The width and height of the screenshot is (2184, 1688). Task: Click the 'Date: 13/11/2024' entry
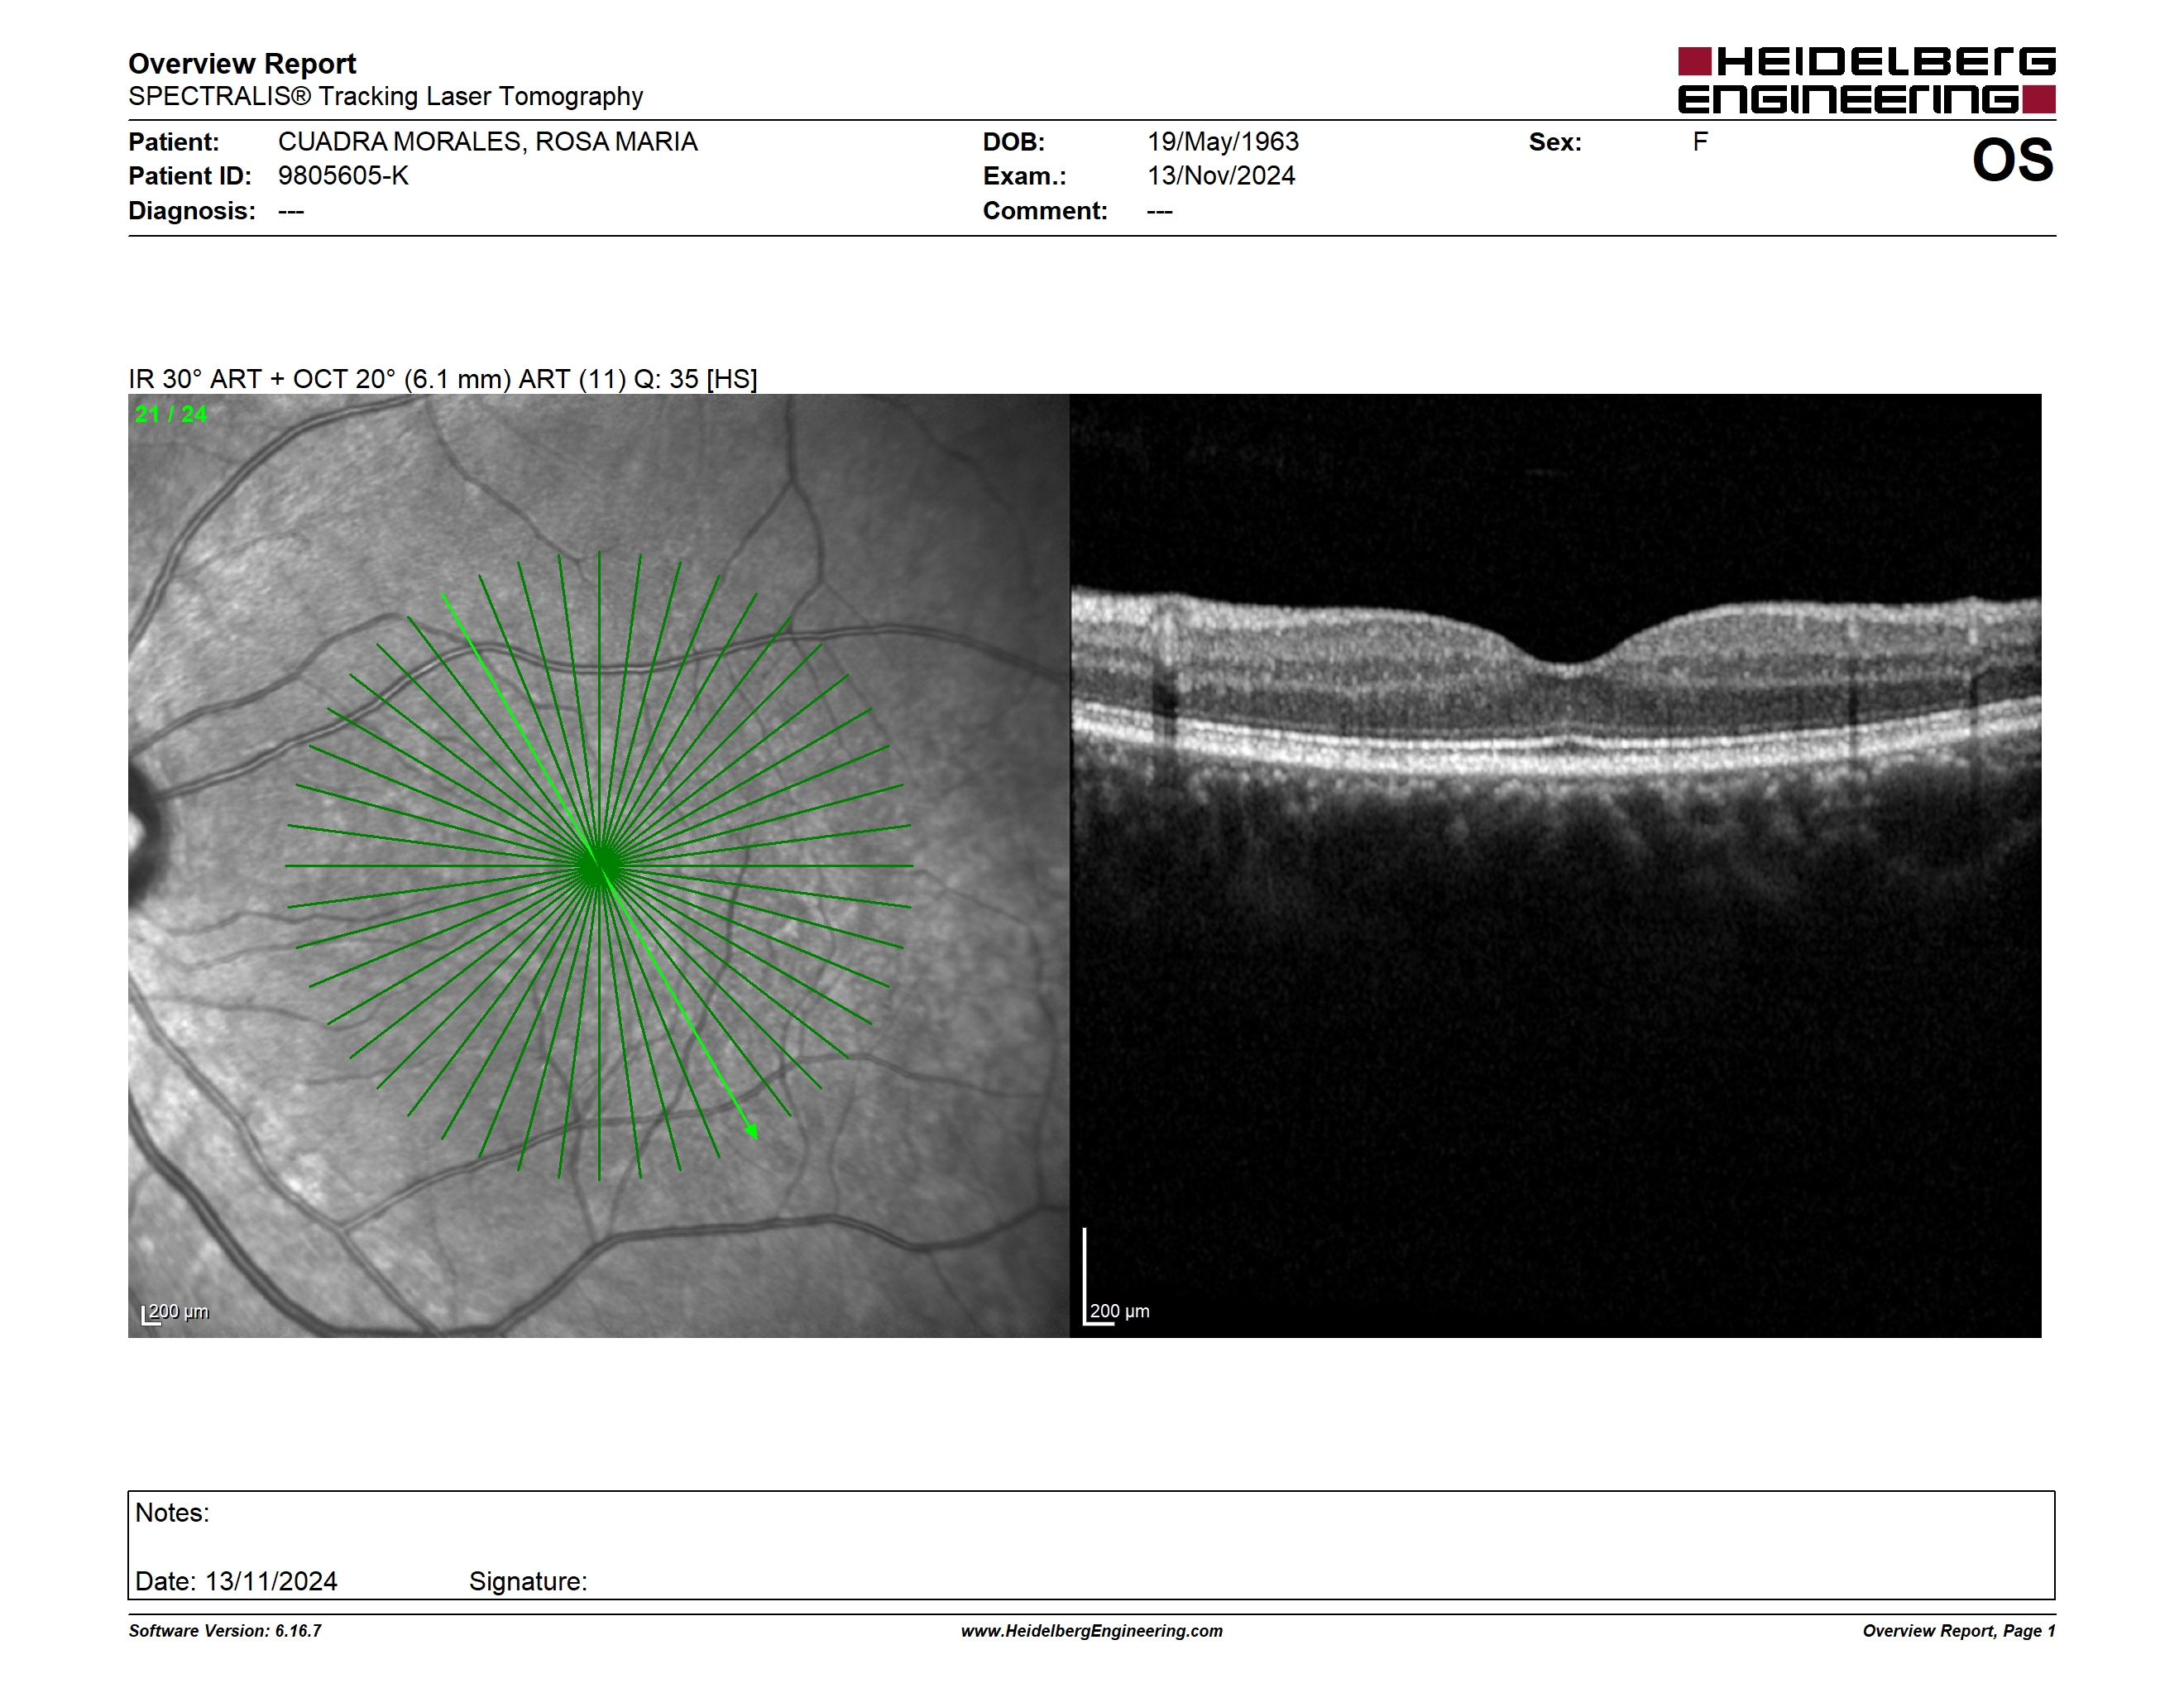(236, 1582)
